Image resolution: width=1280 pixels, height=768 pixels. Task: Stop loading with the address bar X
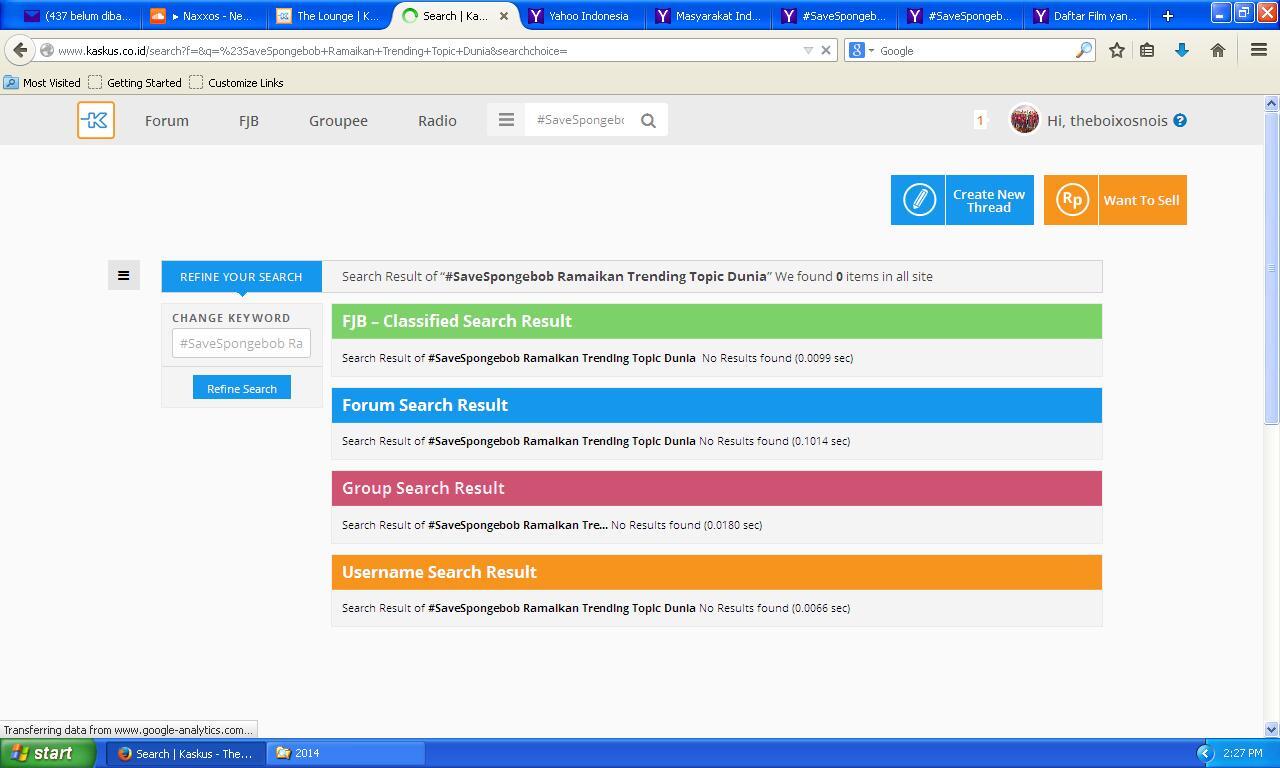tap(826, 50)
